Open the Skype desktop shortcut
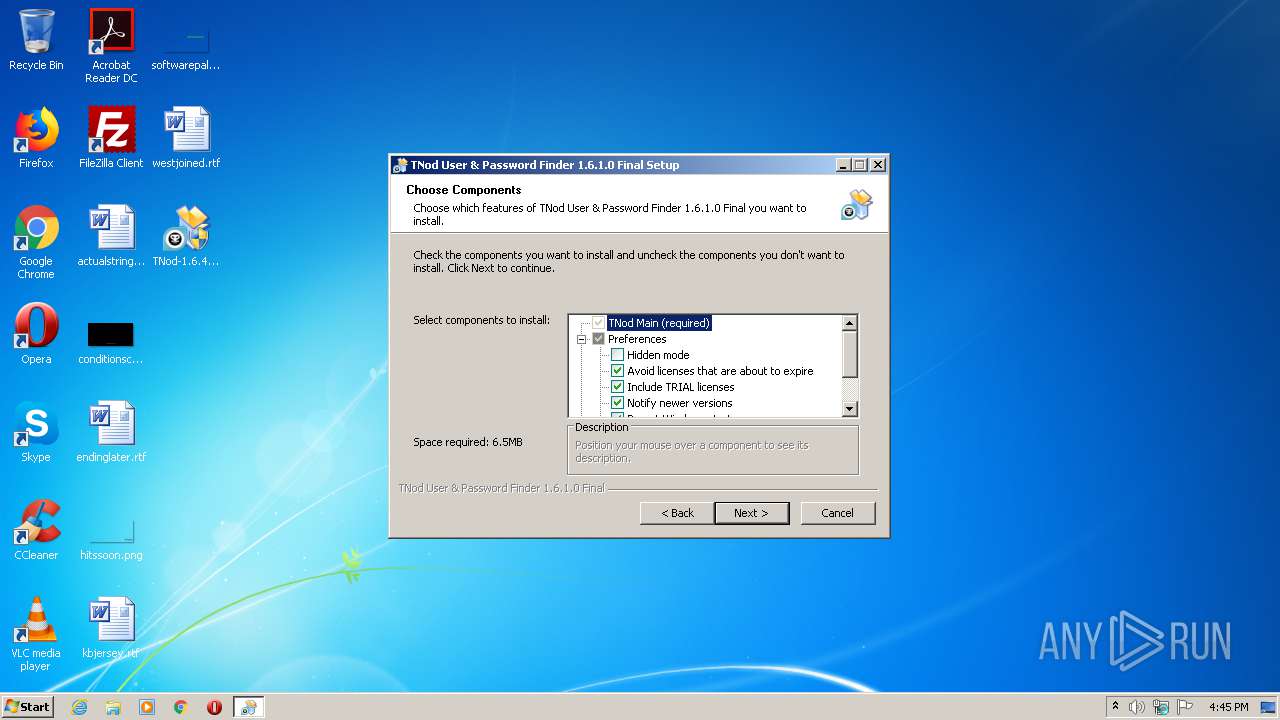The image size is (1280, 720). 36,432
